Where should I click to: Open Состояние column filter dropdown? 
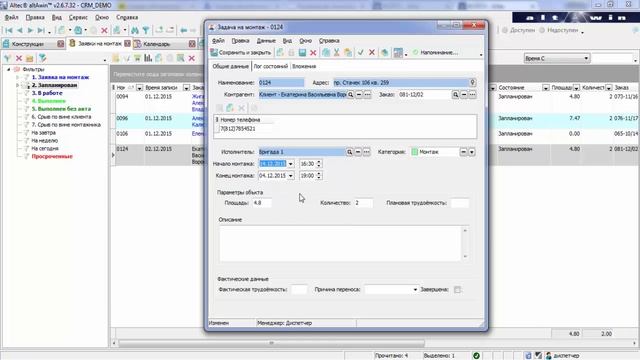pos(545,88)
